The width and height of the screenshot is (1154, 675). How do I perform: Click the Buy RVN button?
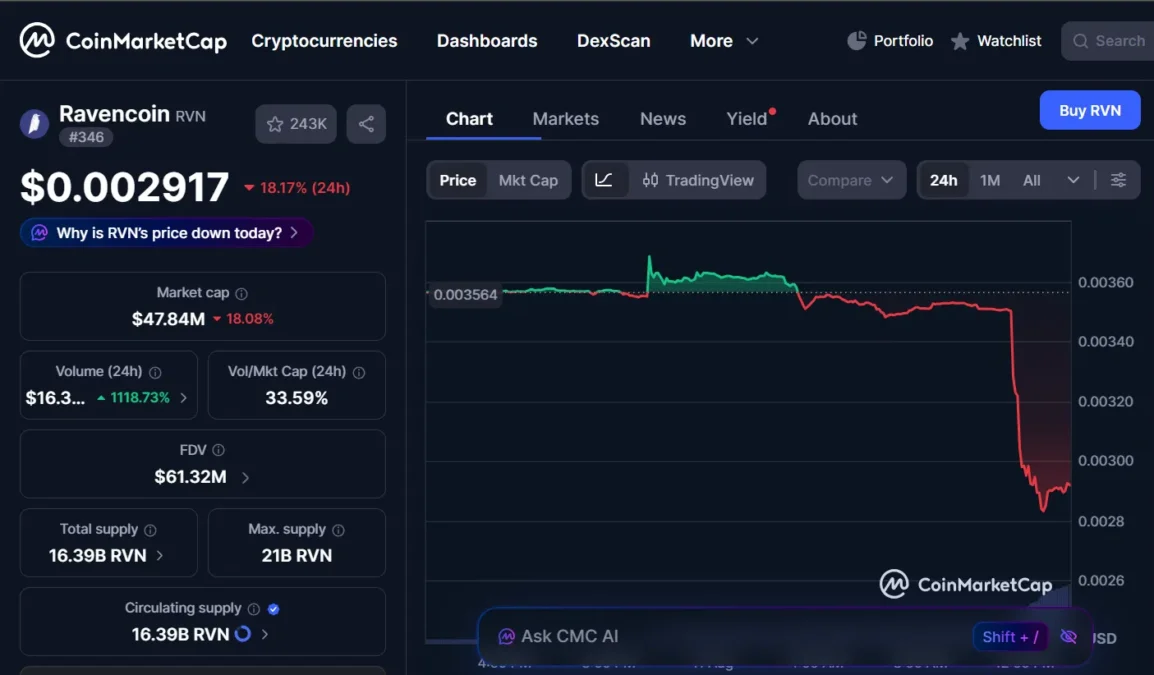pyautogui.click(x=1090, y=110)
